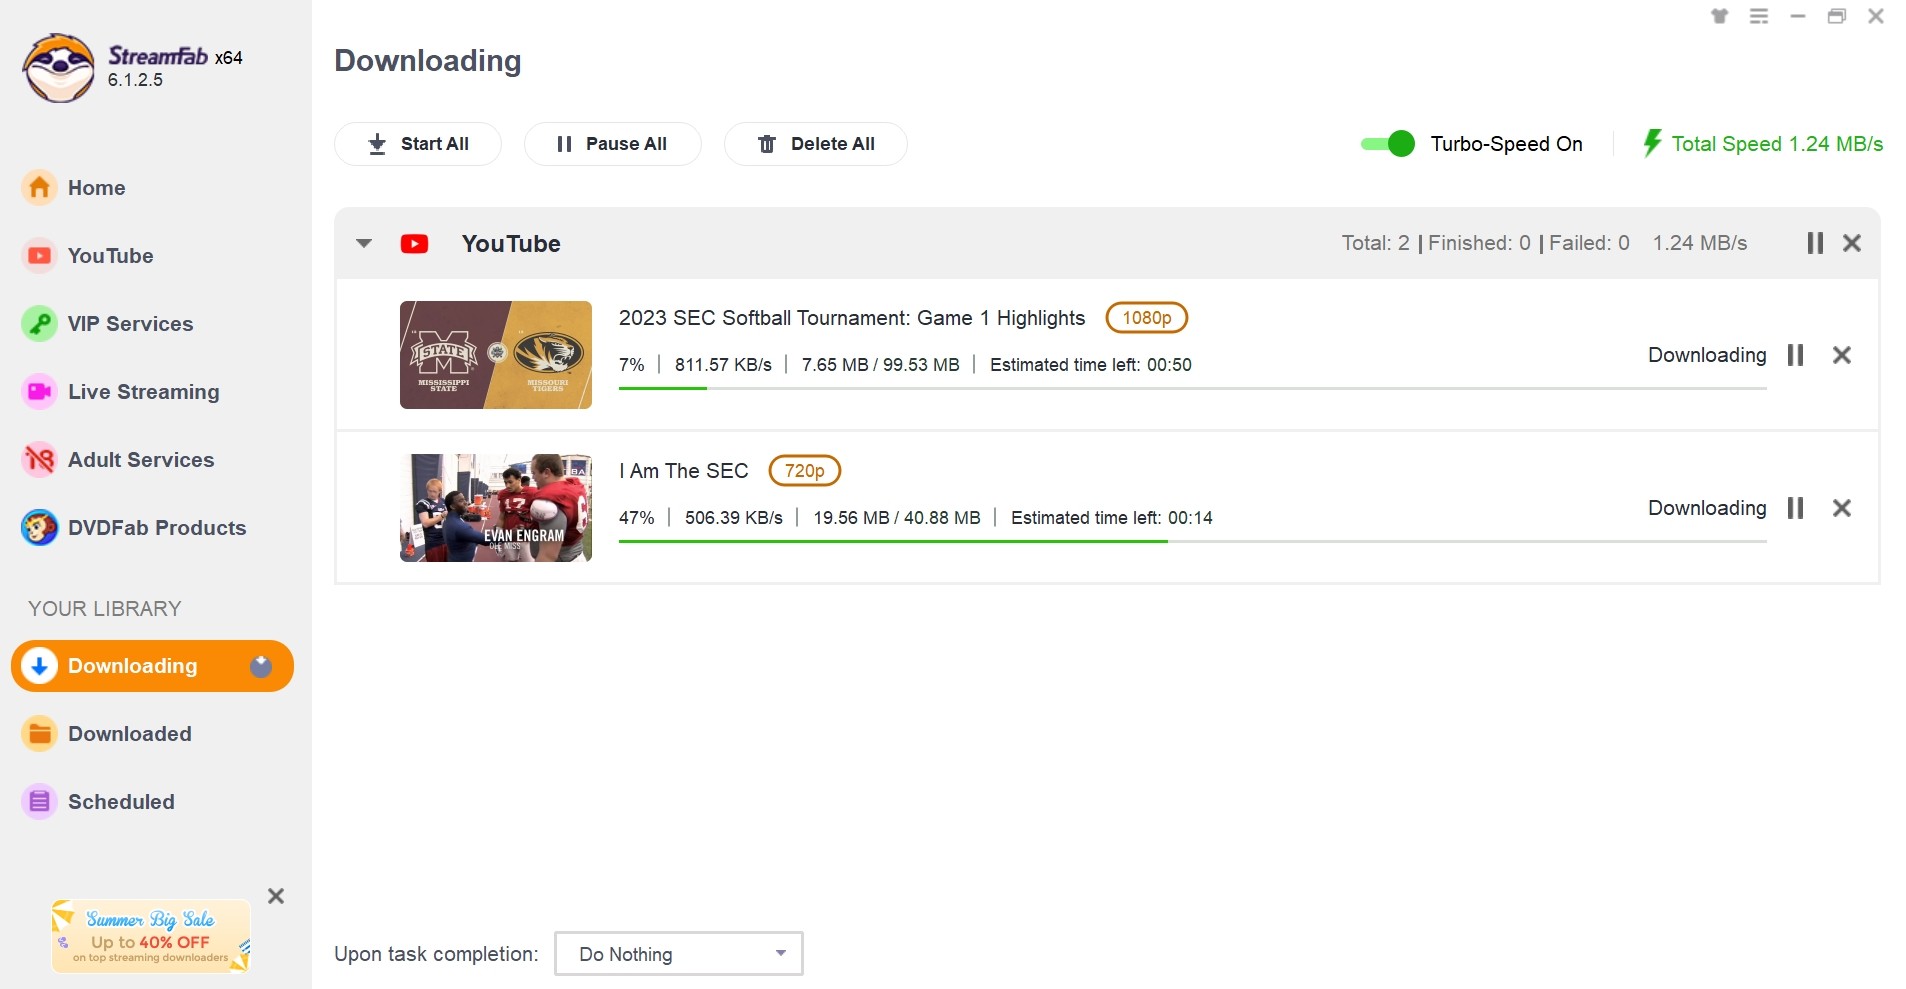The width and height of the screenshot is (1906, 989).
Task: Click the title 2023 SEC Softball Tournament
Action: tap(852, 318)
